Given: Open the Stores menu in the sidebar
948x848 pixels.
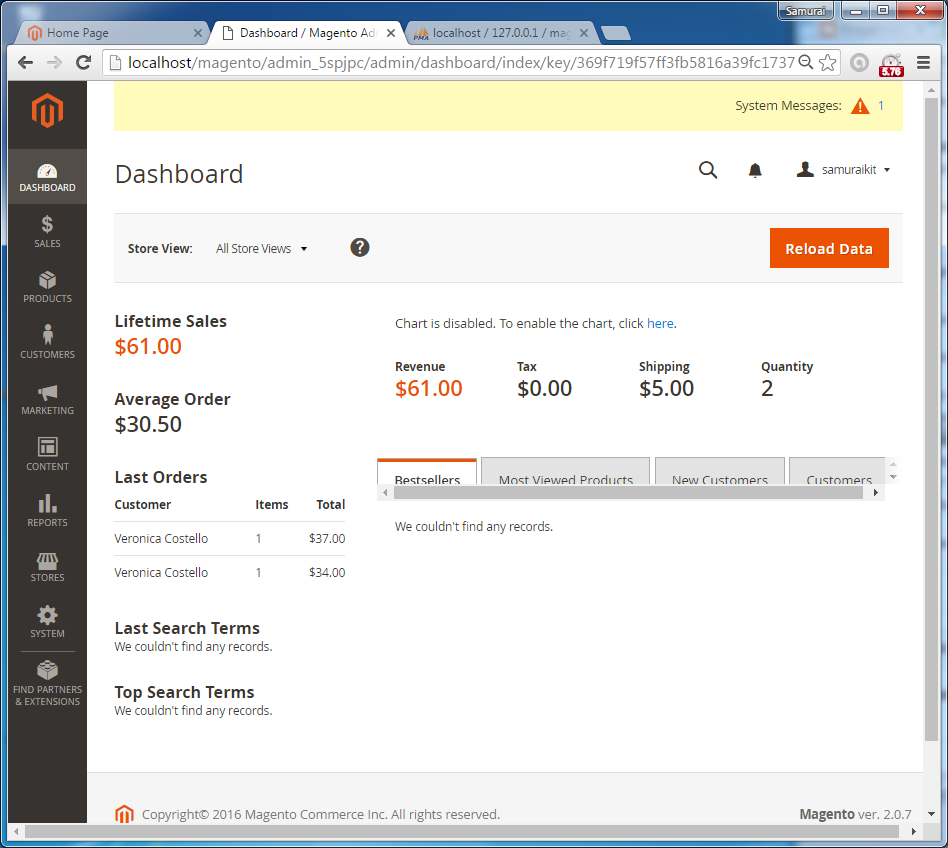Looking at the screenshot, I should (47, 566).
